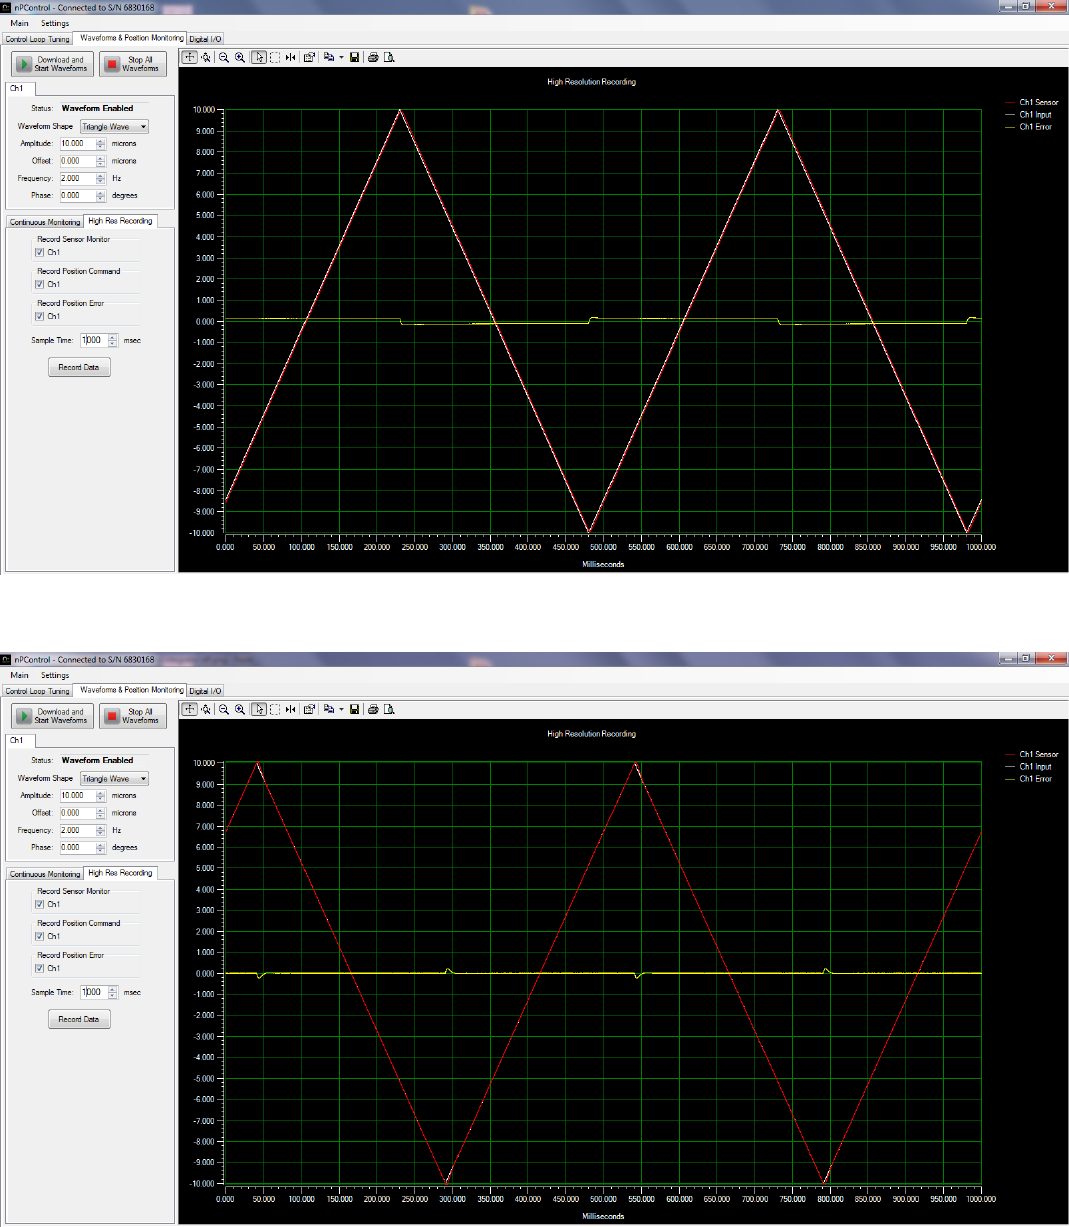
Task: Click Frequency spinner arrows in upper window
Action: tap(100, 178)
